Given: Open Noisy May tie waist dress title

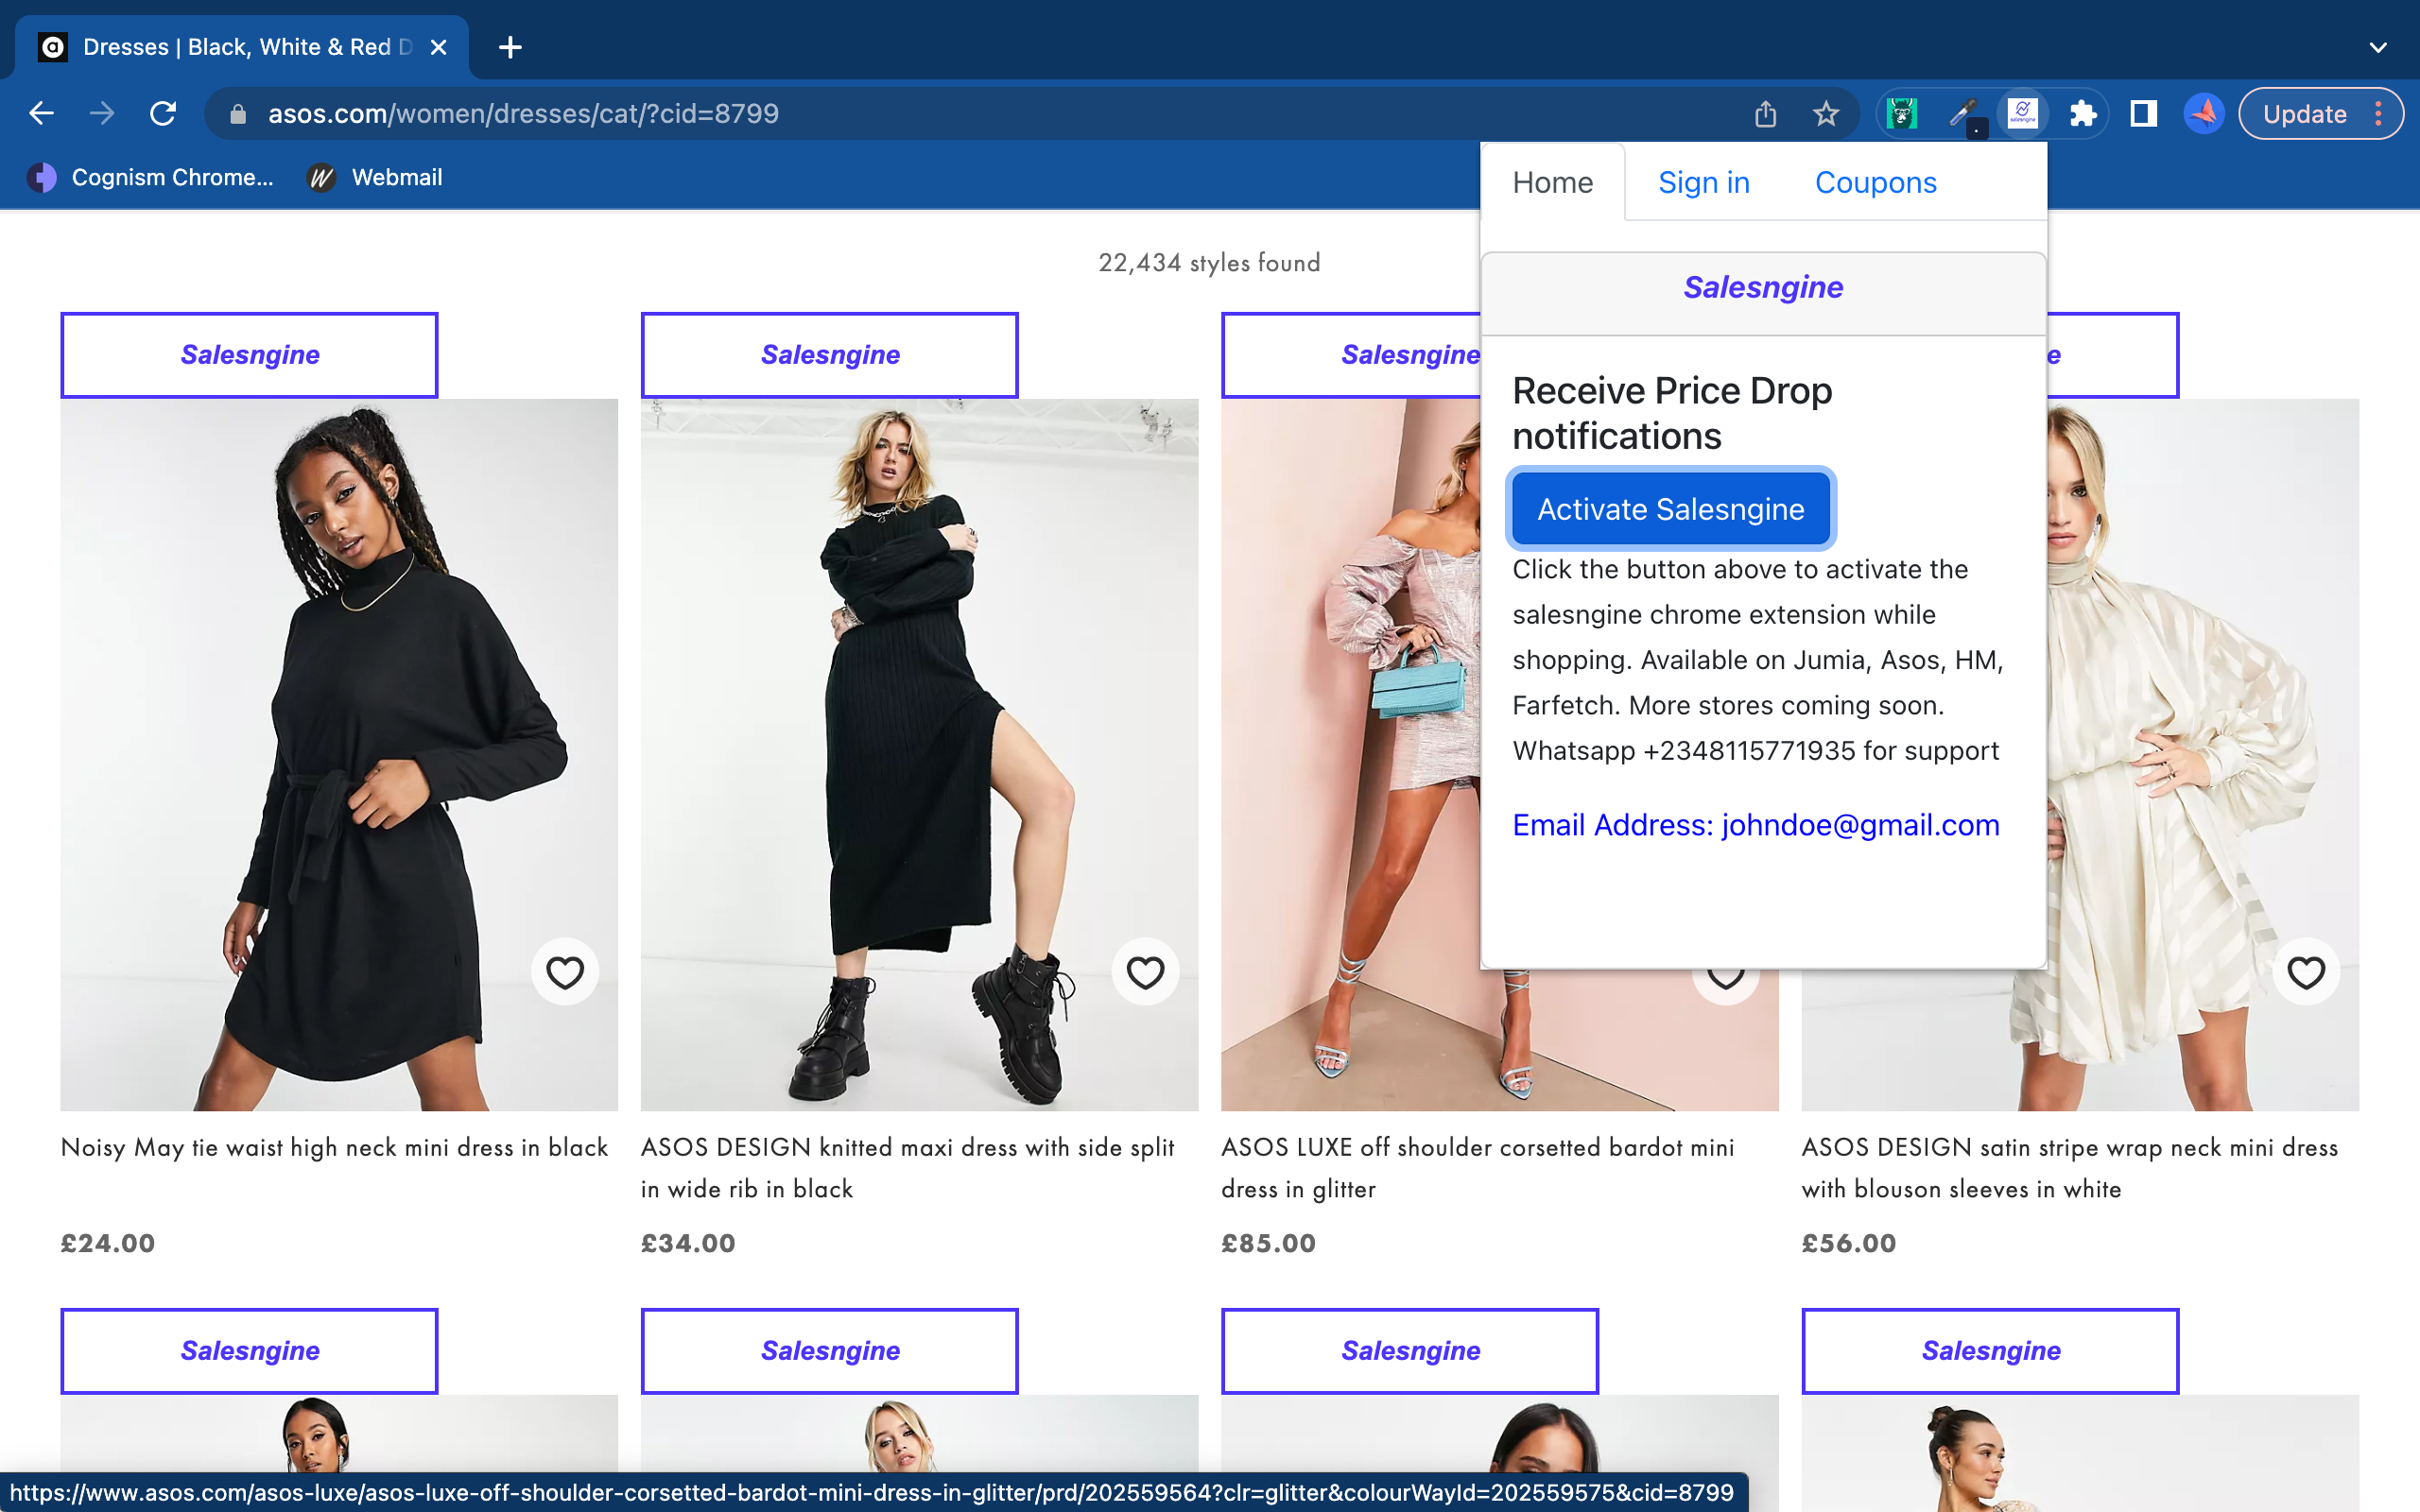Looking at the screenshot, I should point(334,1147).
